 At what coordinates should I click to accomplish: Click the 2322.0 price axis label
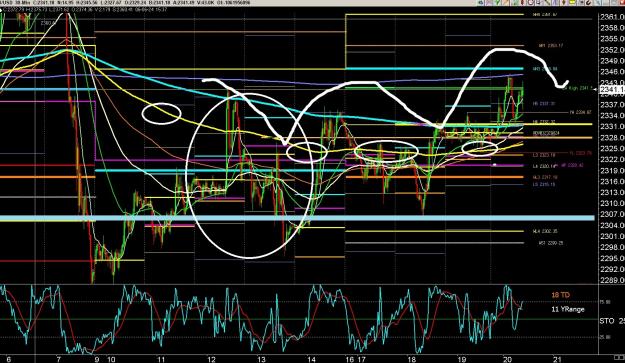point(613,160)
